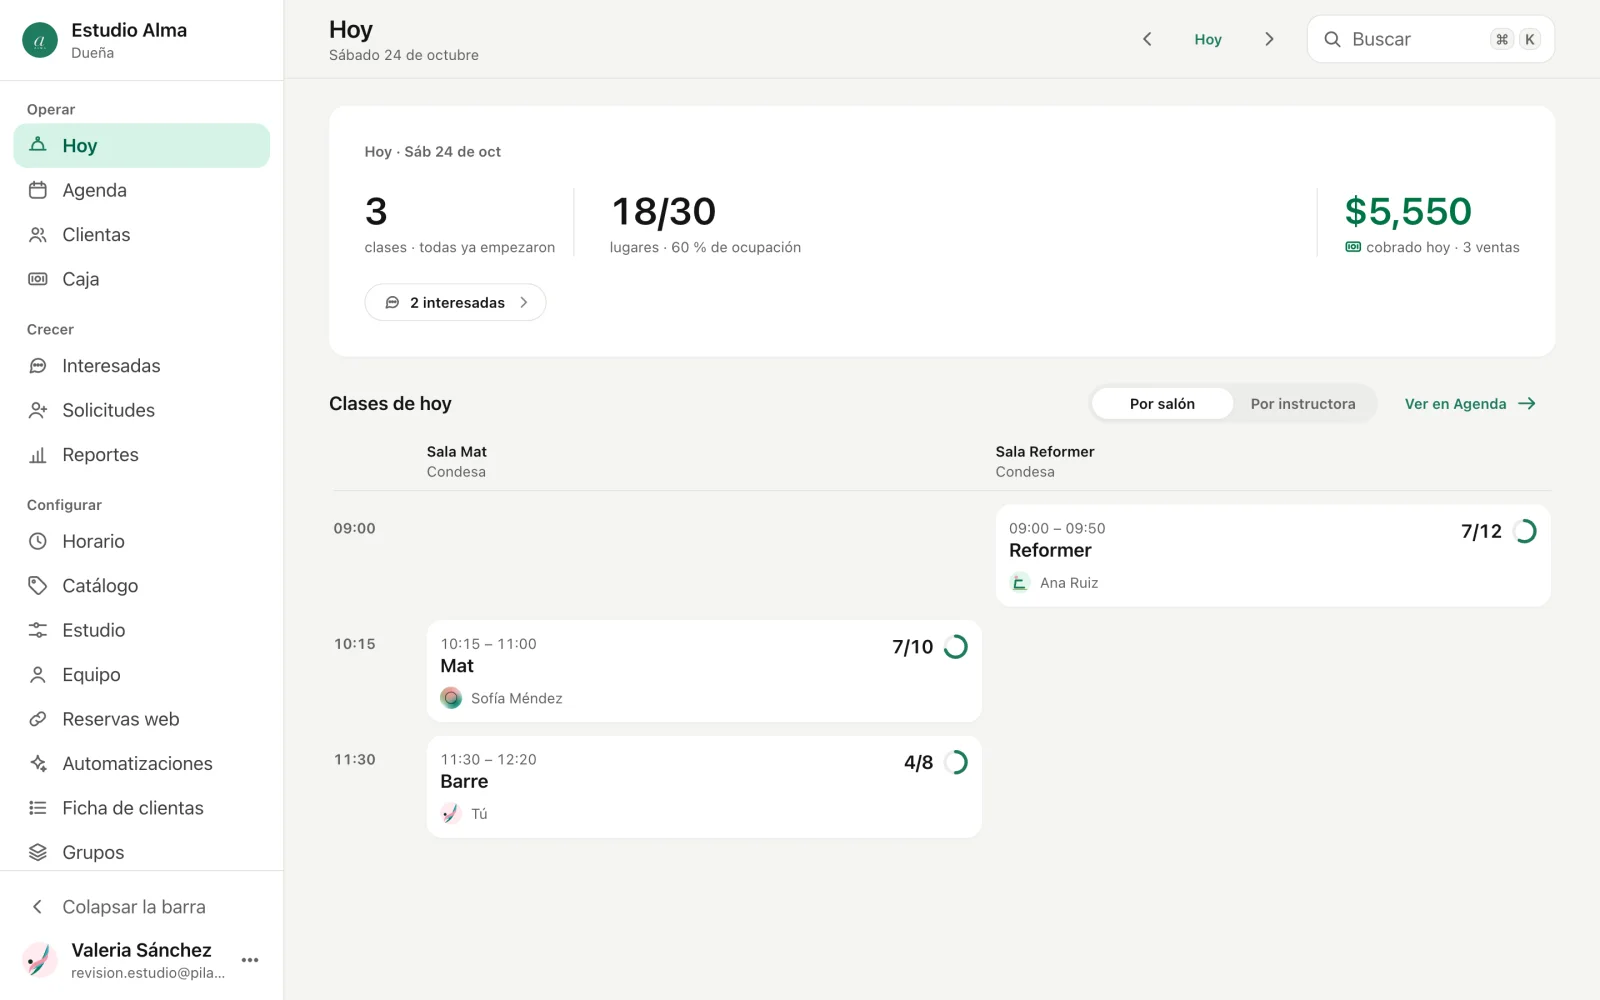Click the Reportes bar chart icon
1600x1000 pixels.
click(38, 455)
